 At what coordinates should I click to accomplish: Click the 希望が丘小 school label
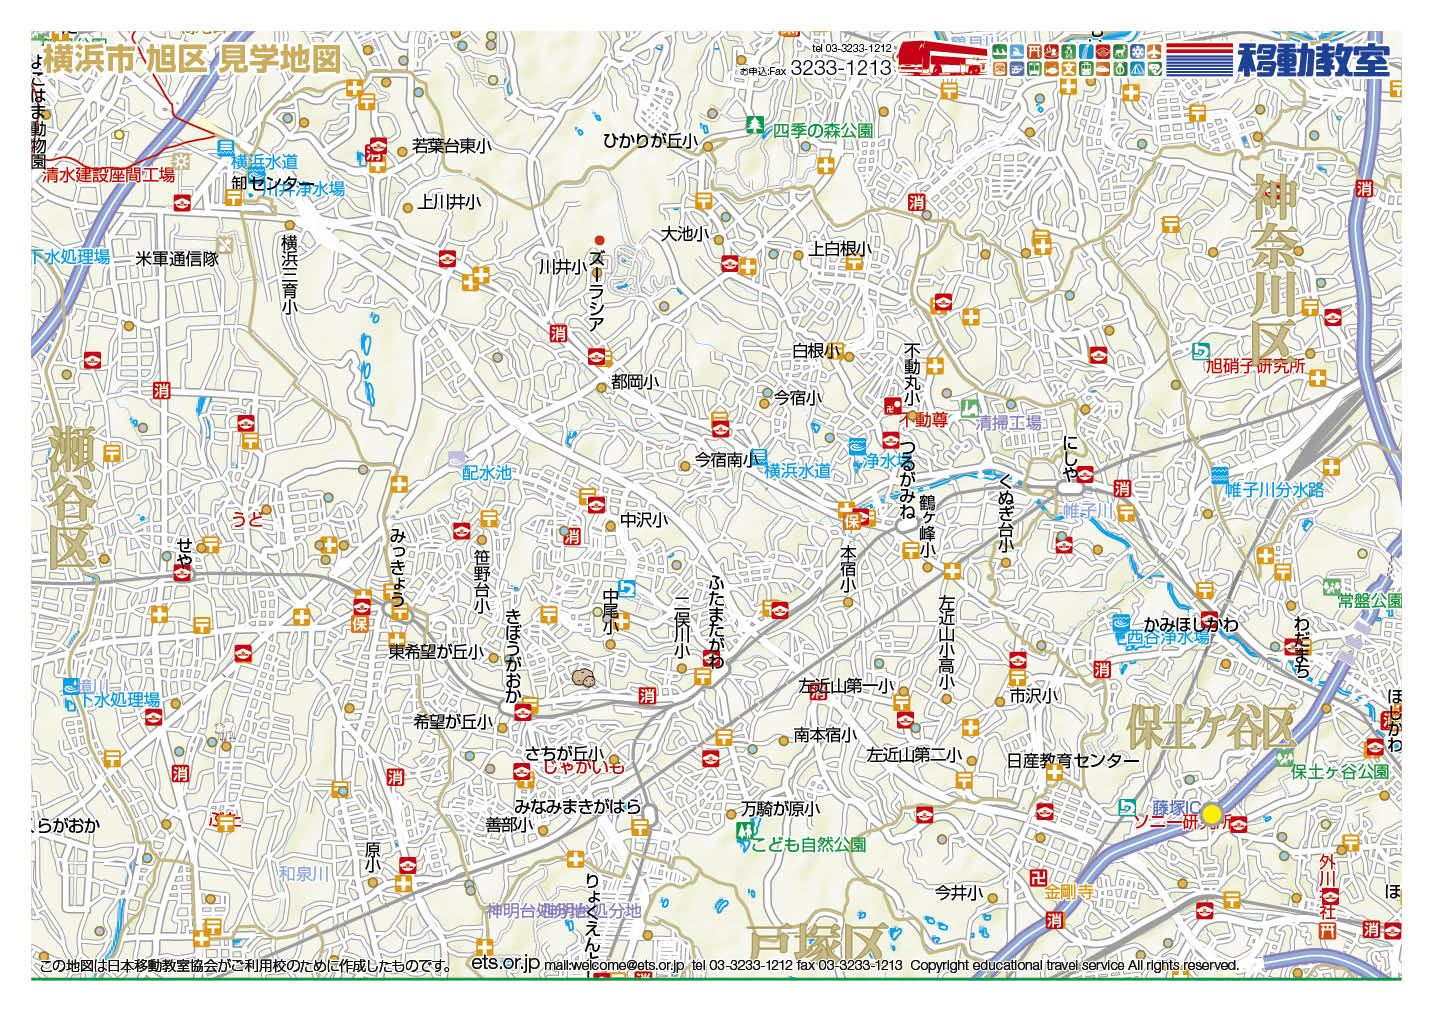tap(453, 721)
